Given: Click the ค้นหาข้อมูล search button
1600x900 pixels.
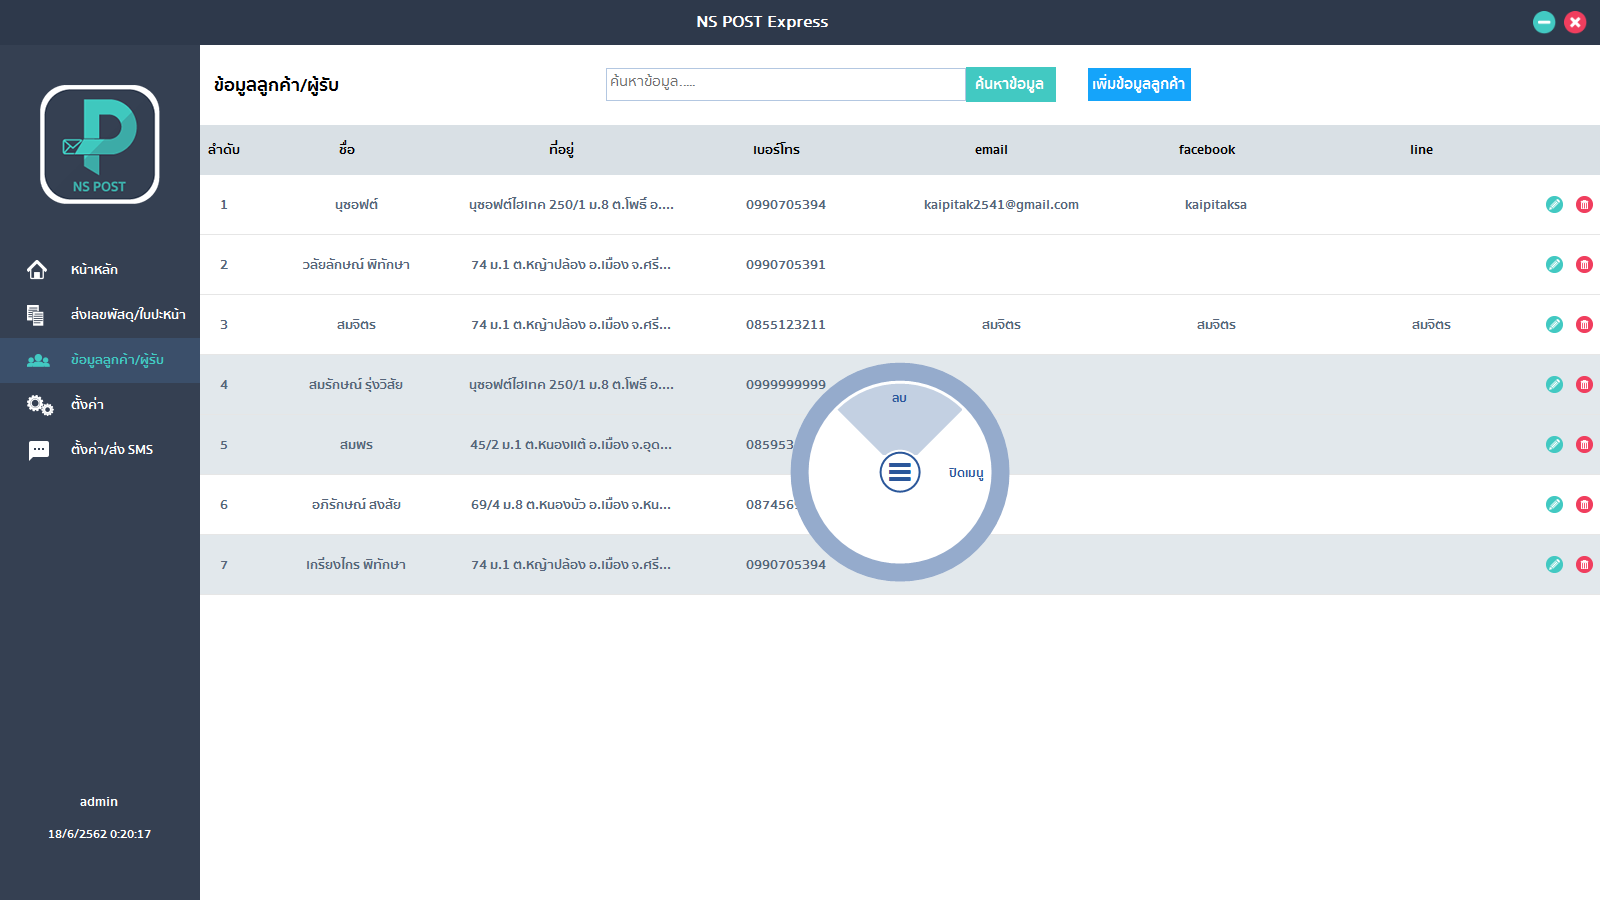Looking at the screenshot, I should (x=1010, y=84).
